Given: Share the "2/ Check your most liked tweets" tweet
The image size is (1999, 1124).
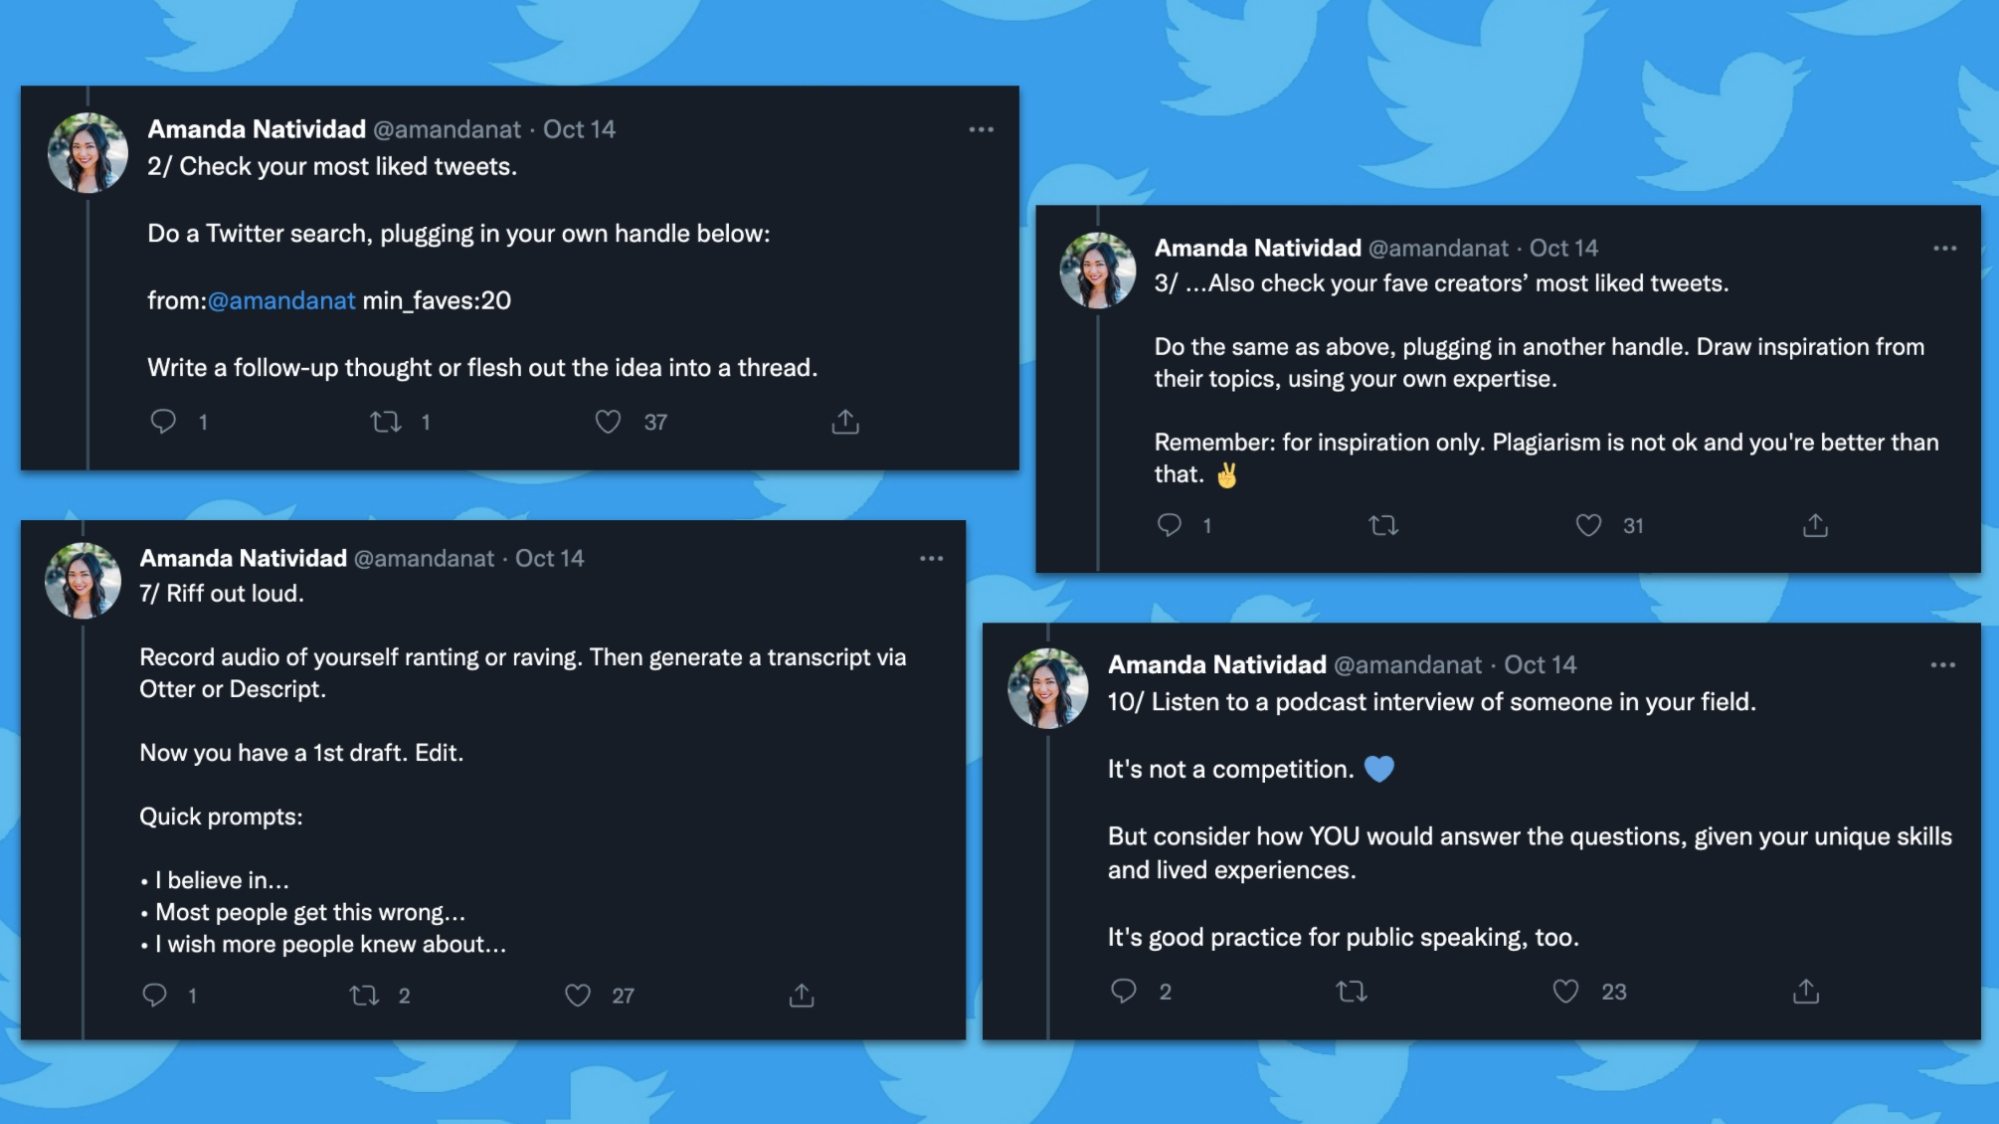Looking at the screenshot, I should pos(845,422).
